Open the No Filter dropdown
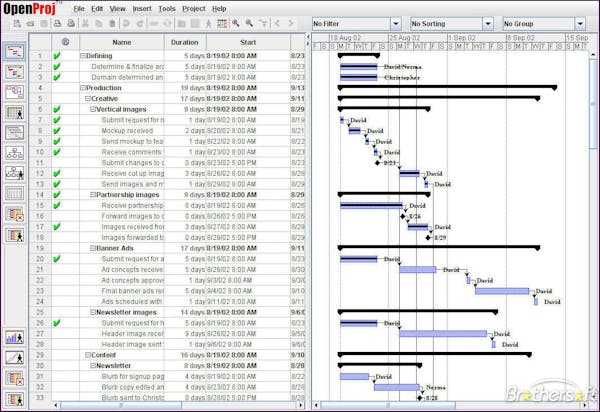Viewport: 600px width, 412px height. (x=396, y=24)
